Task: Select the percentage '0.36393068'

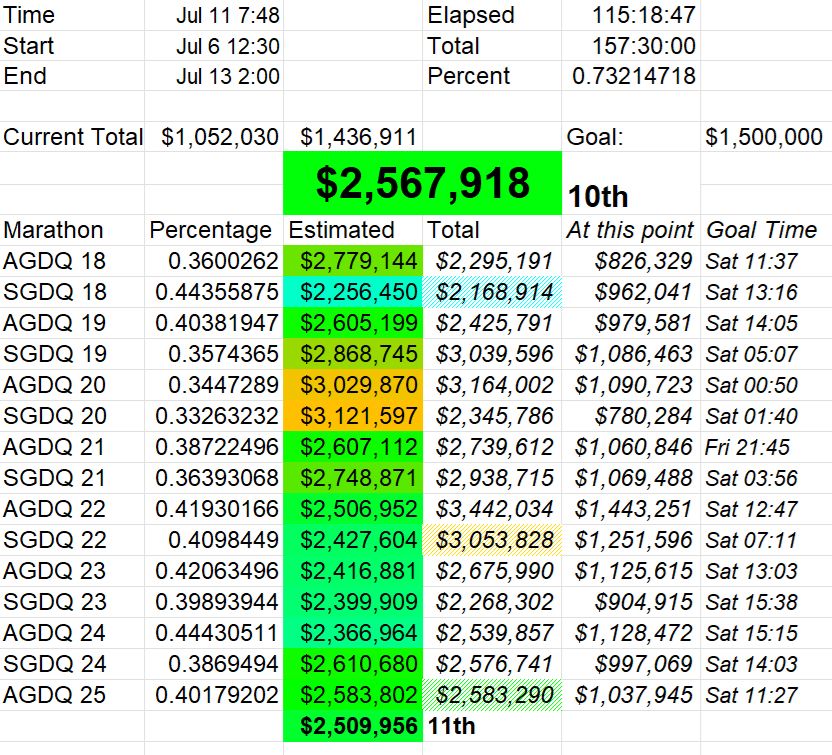Action: [214, 478]
